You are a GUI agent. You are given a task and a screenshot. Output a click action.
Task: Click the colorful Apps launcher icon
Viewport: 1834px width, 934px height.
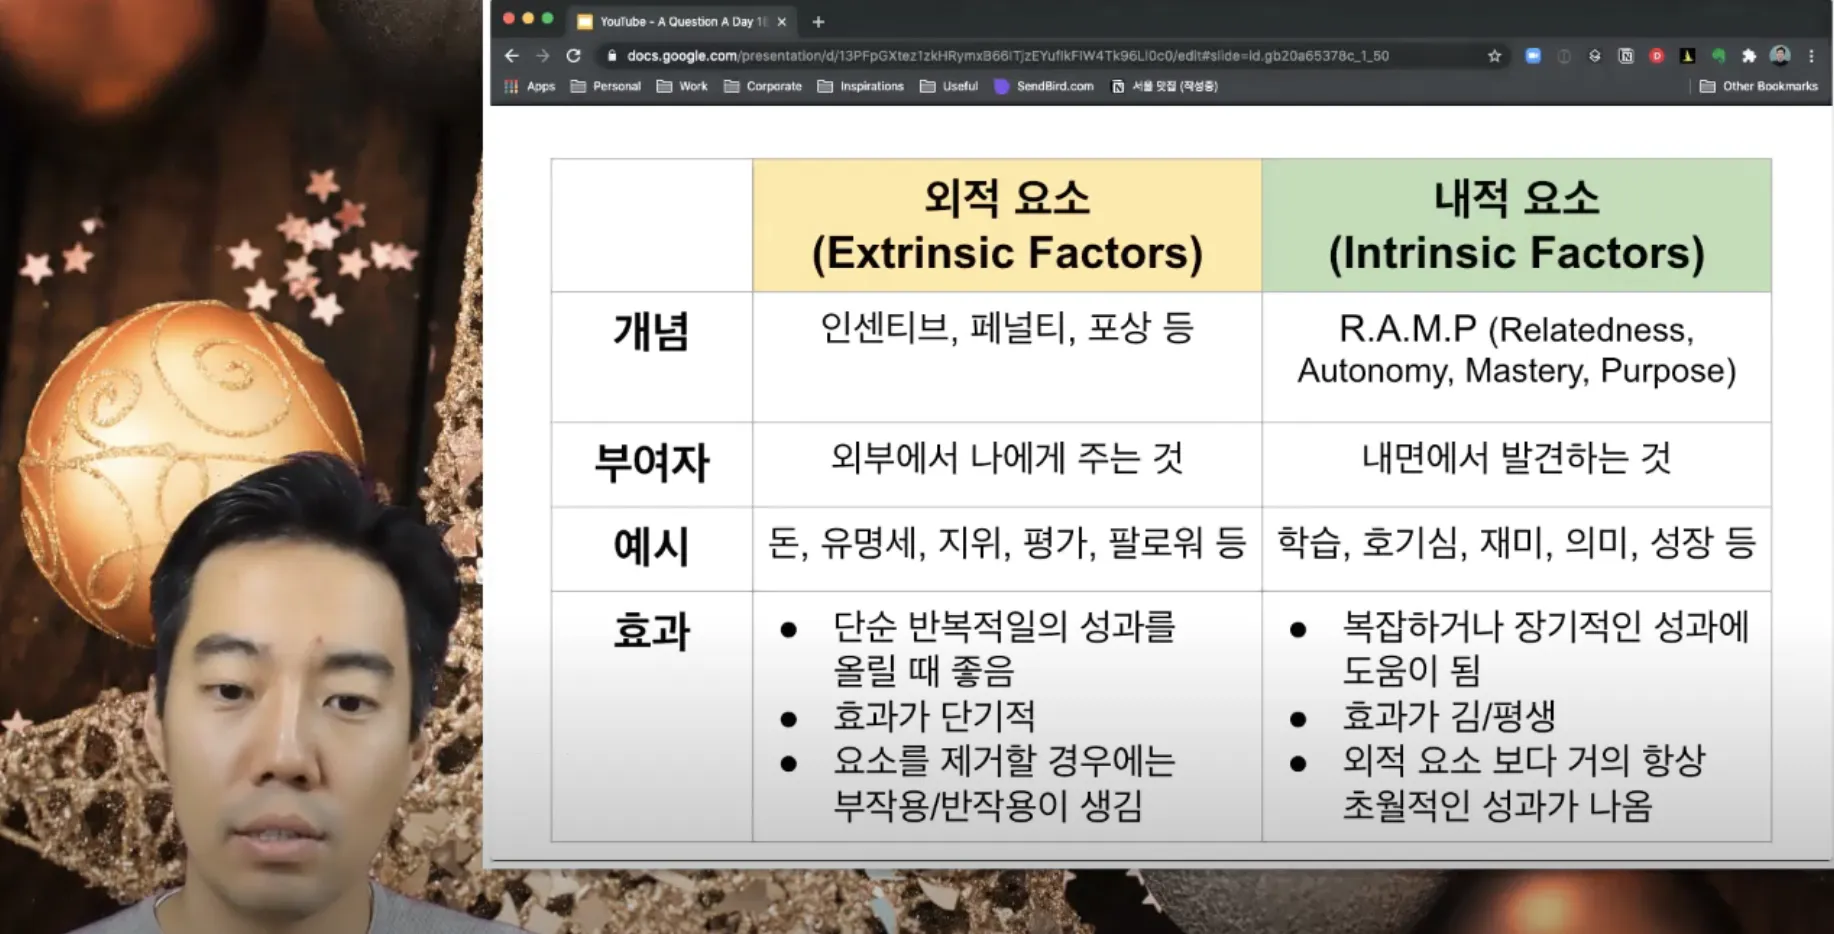pos(512,86)
